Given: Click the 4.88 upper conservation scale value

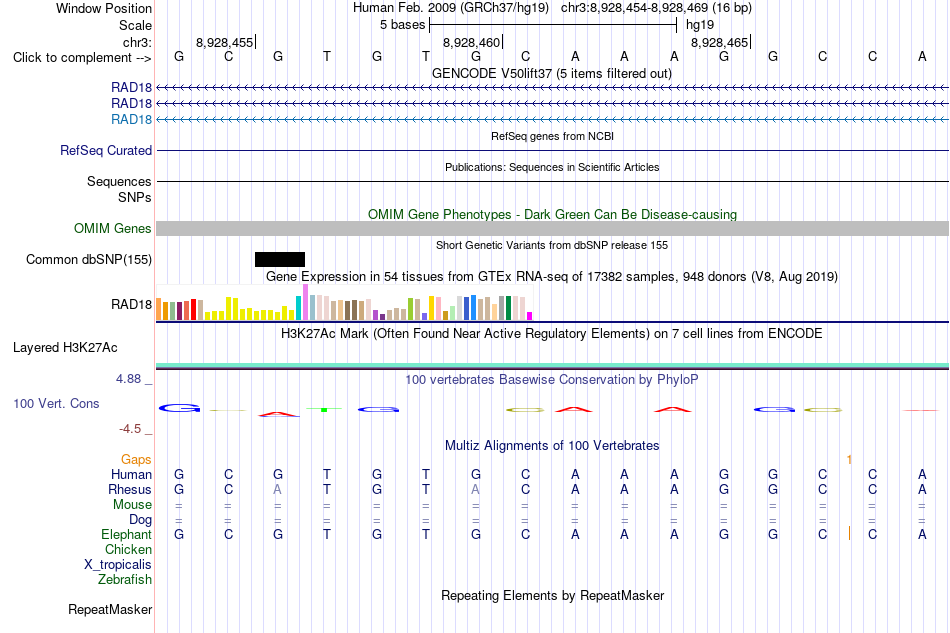Looking at the screenshot, I should pyautogui.click(x=128, y=379).
